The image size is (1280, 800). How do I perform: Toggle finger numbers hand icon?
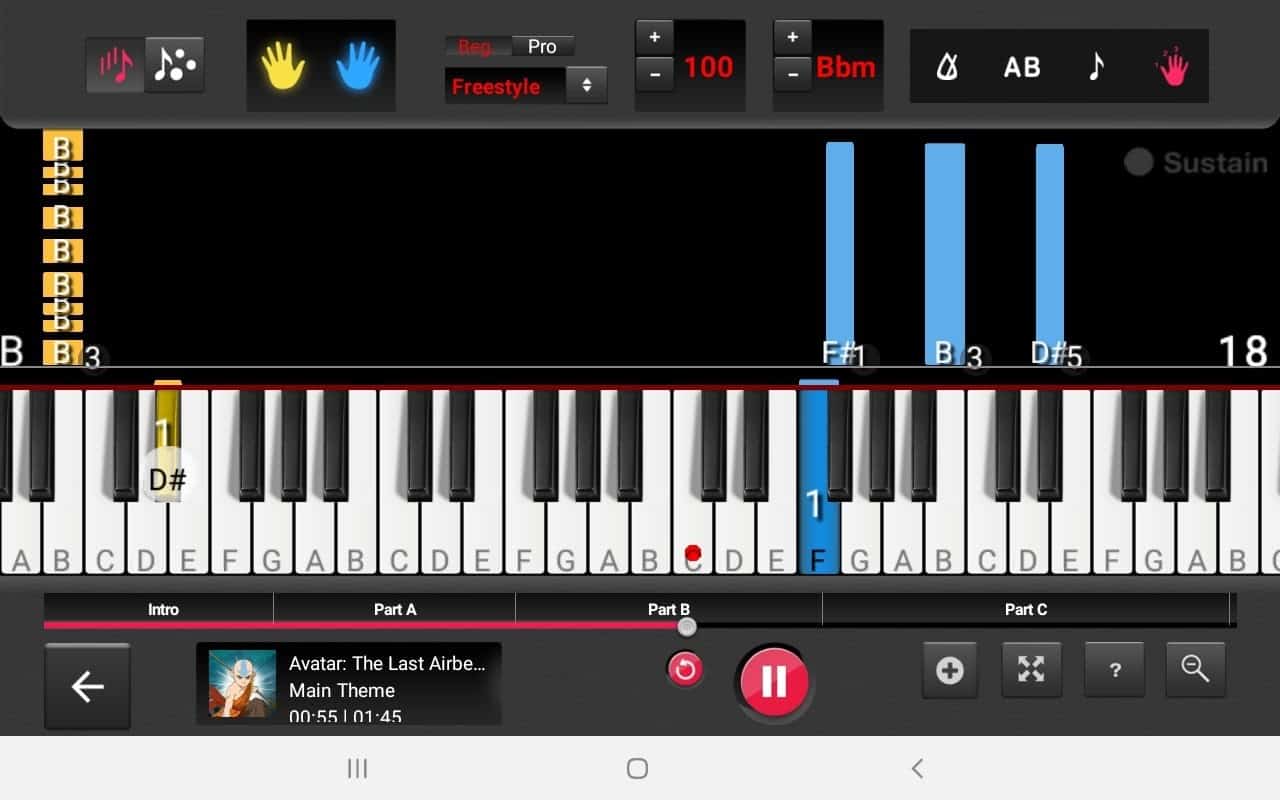click(x=1171, y=67)
